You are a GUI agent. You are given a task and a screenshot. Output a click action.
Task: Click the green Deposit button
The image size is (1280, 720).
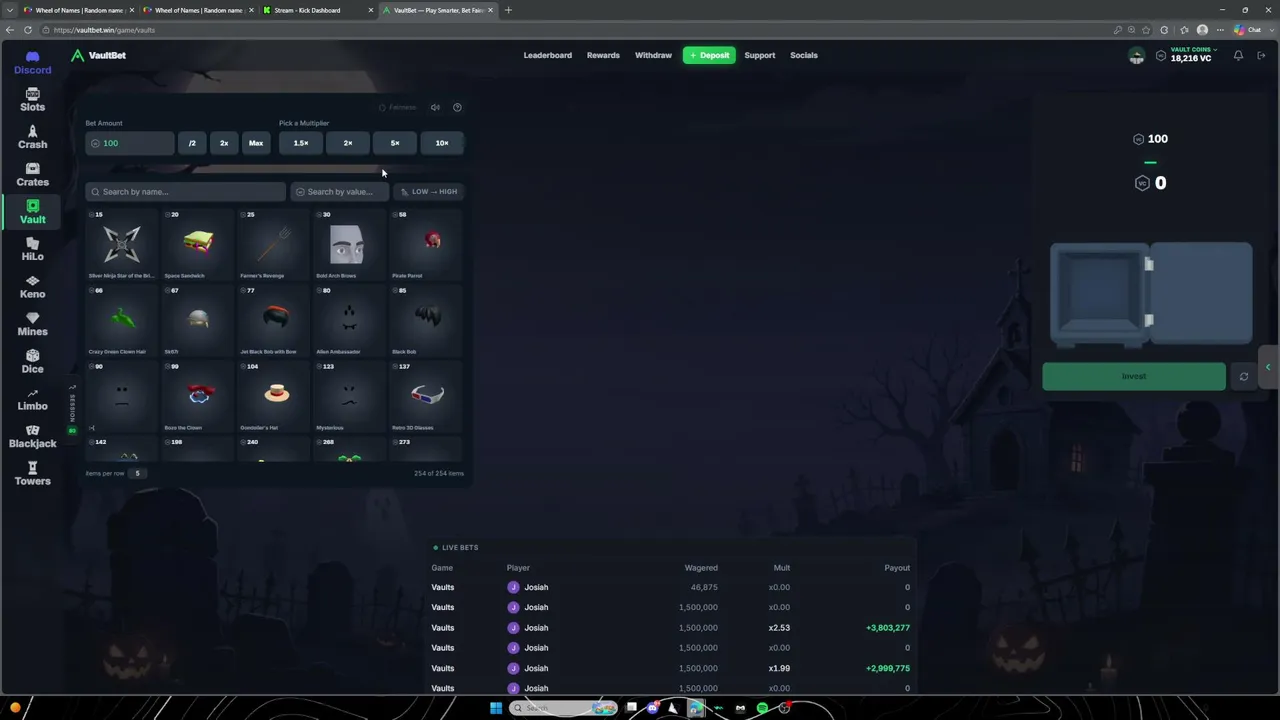tap(709, 55)
